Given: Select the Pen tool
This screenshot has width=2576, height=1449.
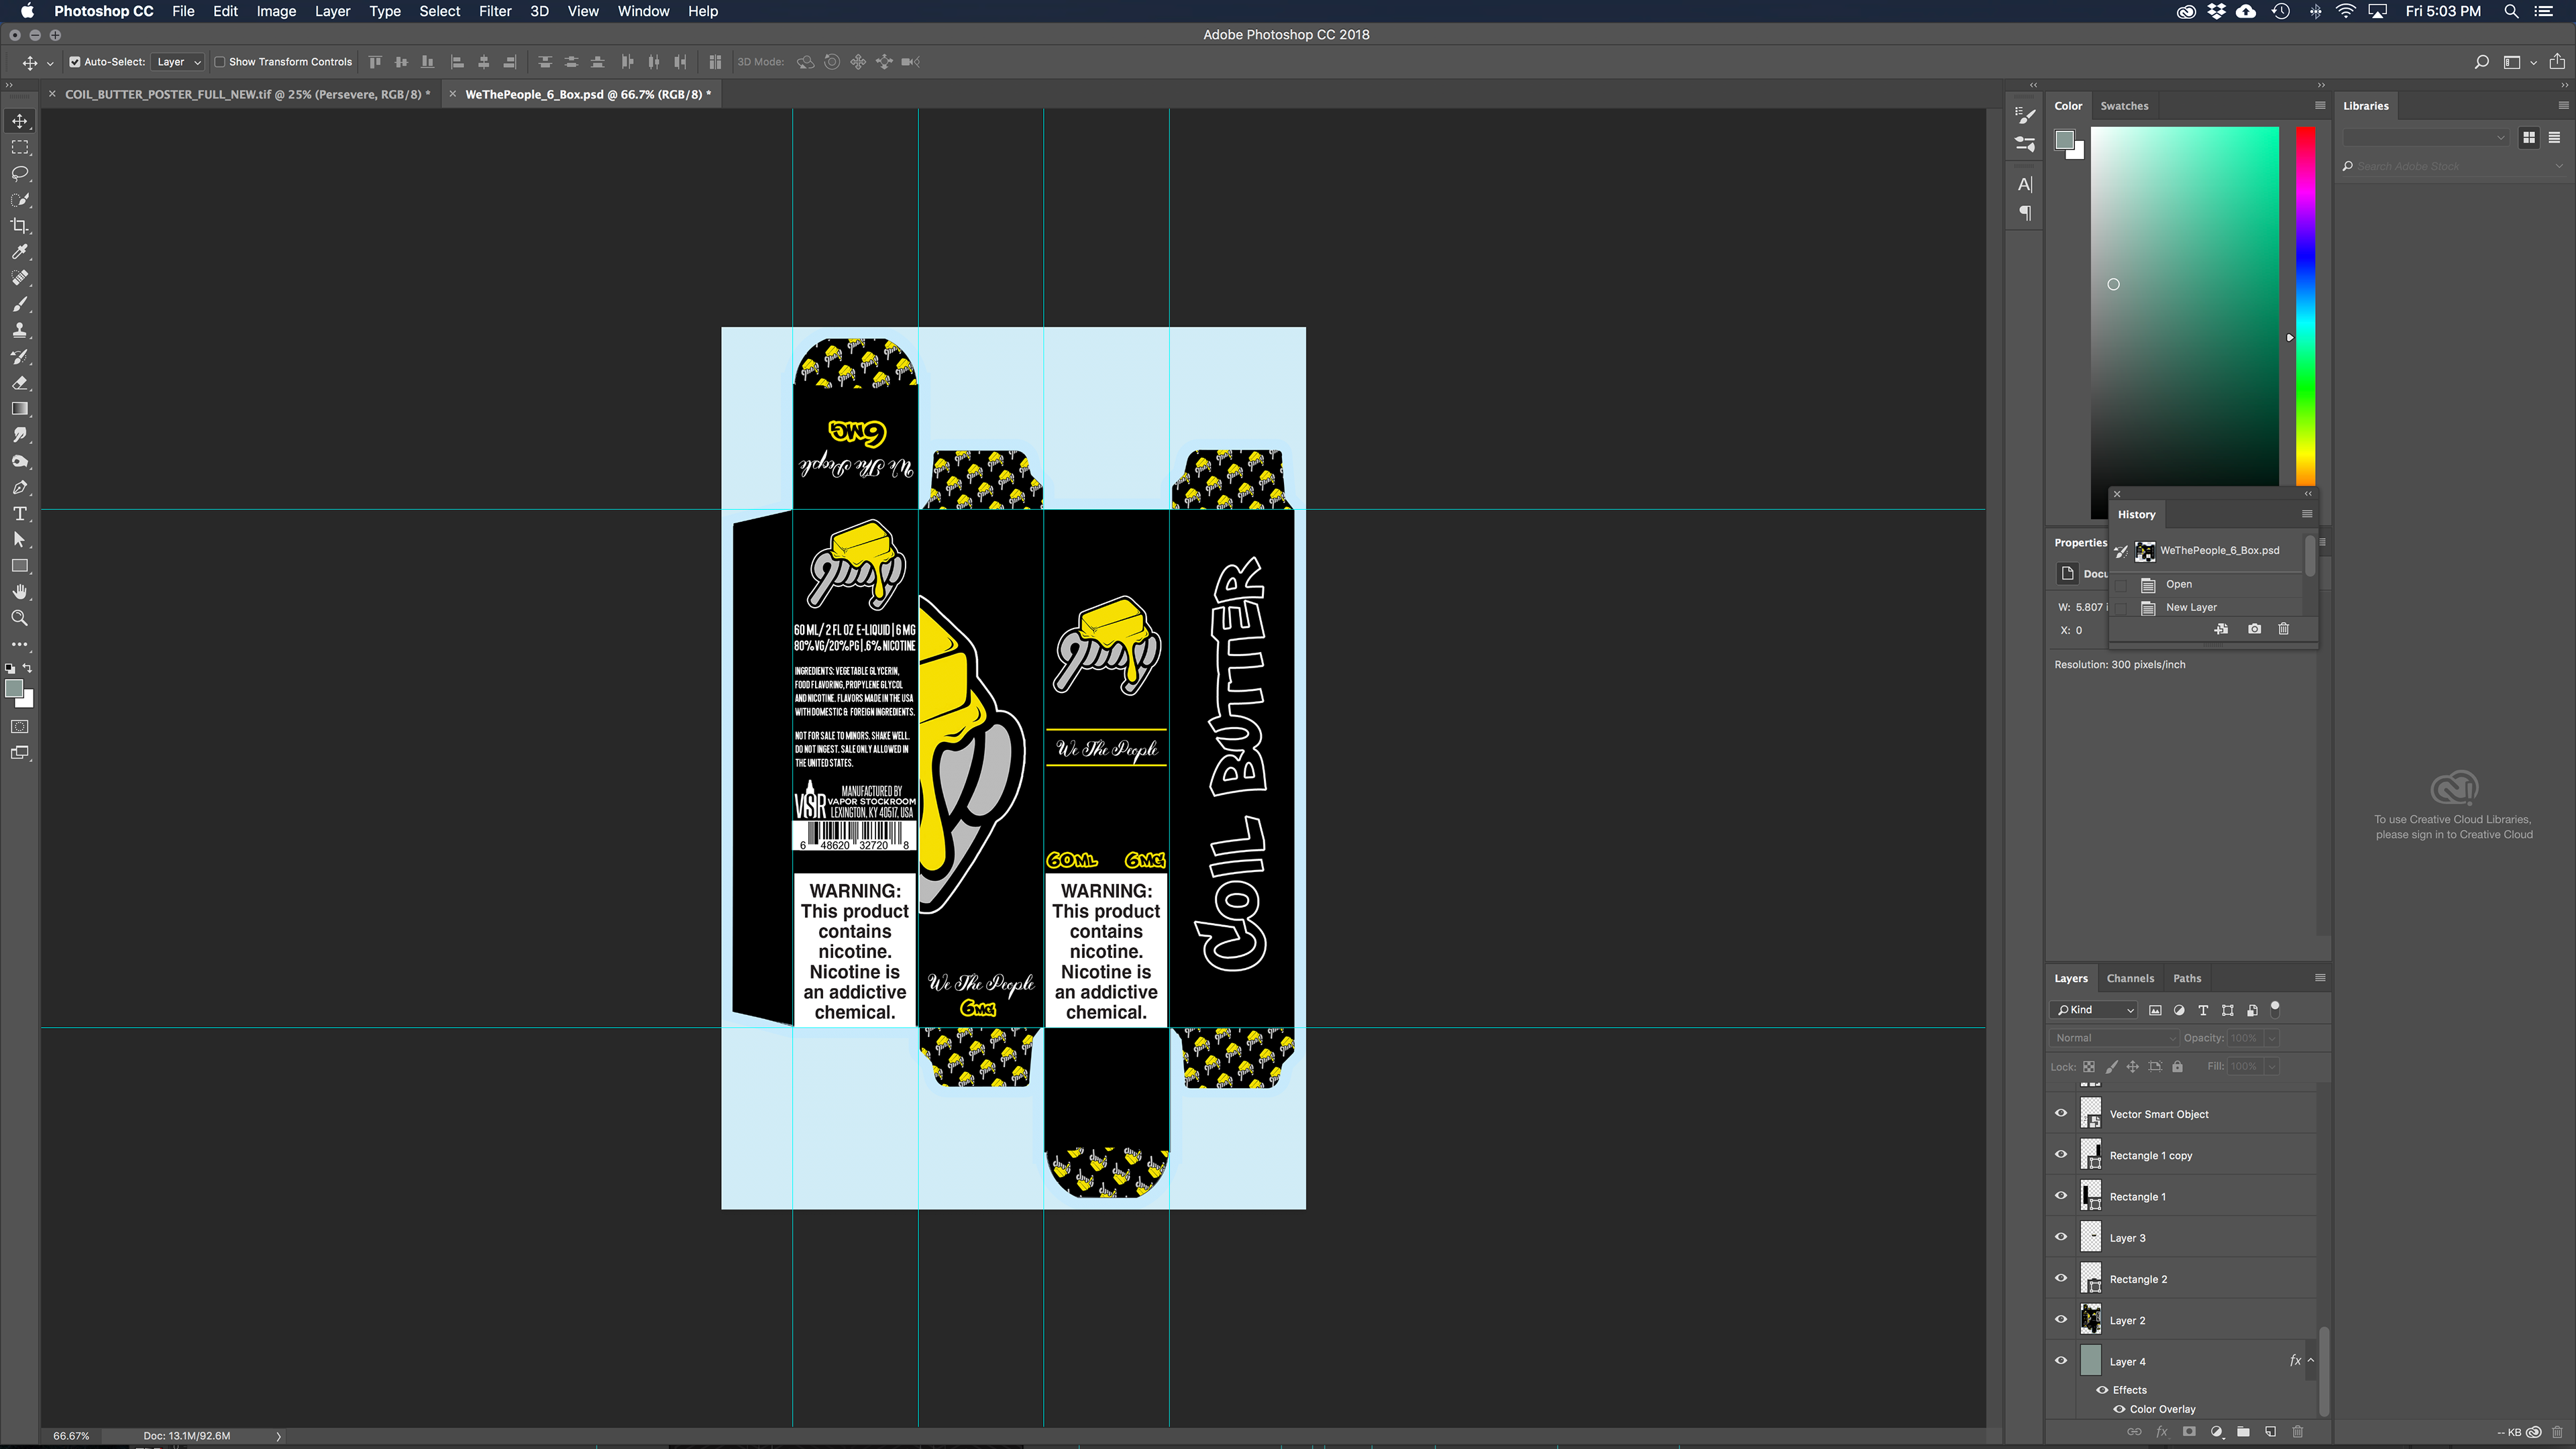Looking at the screenshot, I should [x=20, y=488].
